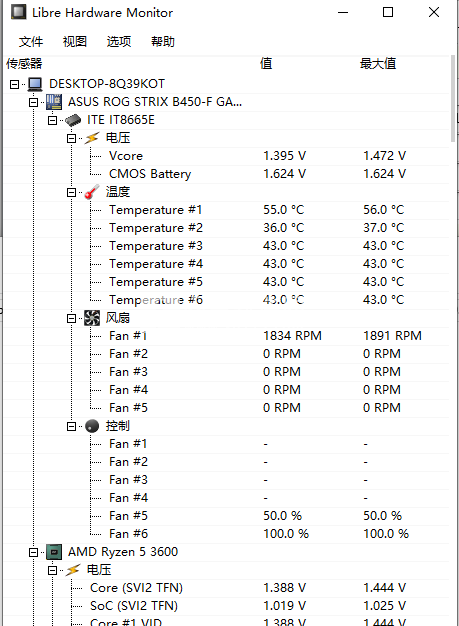Collapse the 风扇 fan group

[71, 319]
